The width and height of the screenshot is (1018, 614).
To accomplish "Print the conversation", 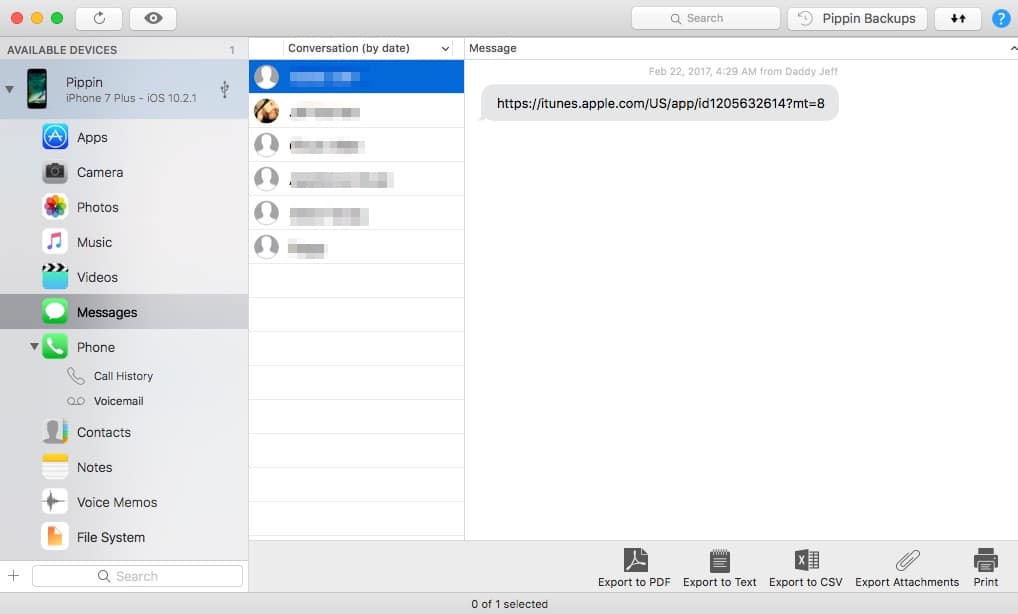I will coord(986,568).
